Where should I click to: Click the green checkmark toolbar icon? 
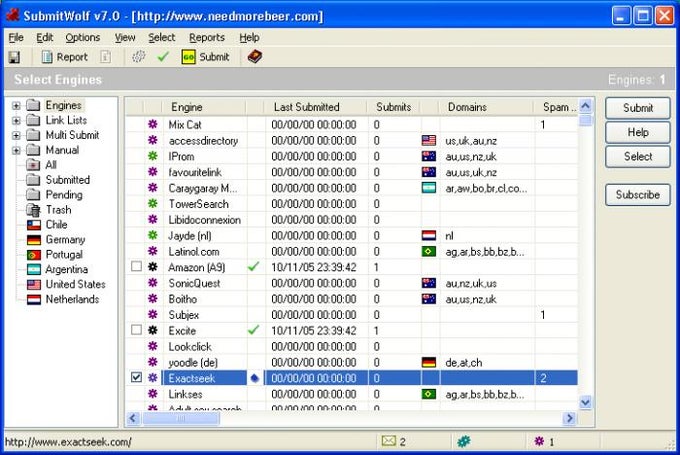tap(163, 57)
